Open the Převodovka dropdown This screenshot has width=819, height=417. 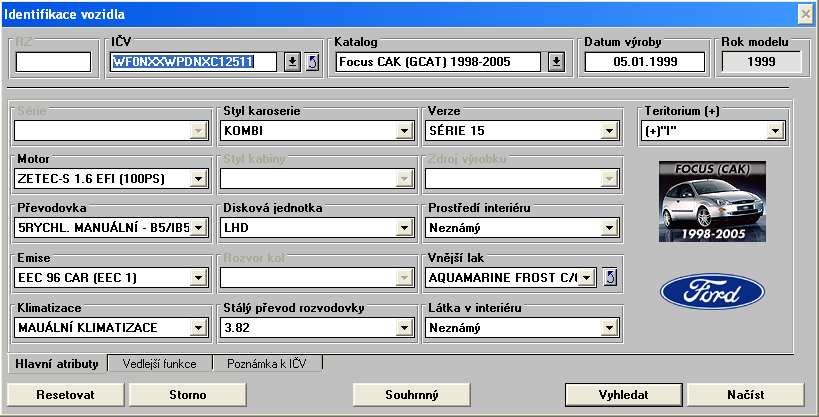pos(198,228)
